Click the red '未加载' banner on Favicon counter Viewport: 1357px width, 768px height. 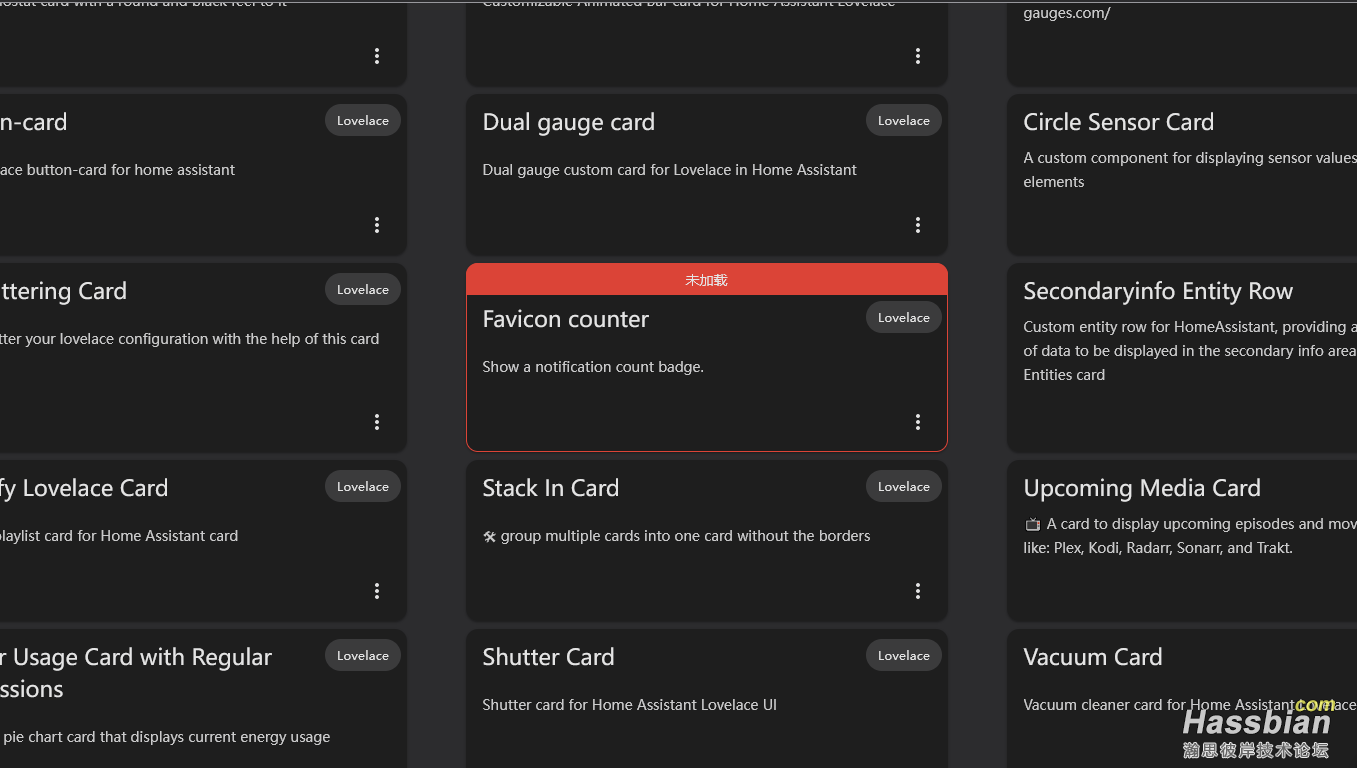(706, 279)
